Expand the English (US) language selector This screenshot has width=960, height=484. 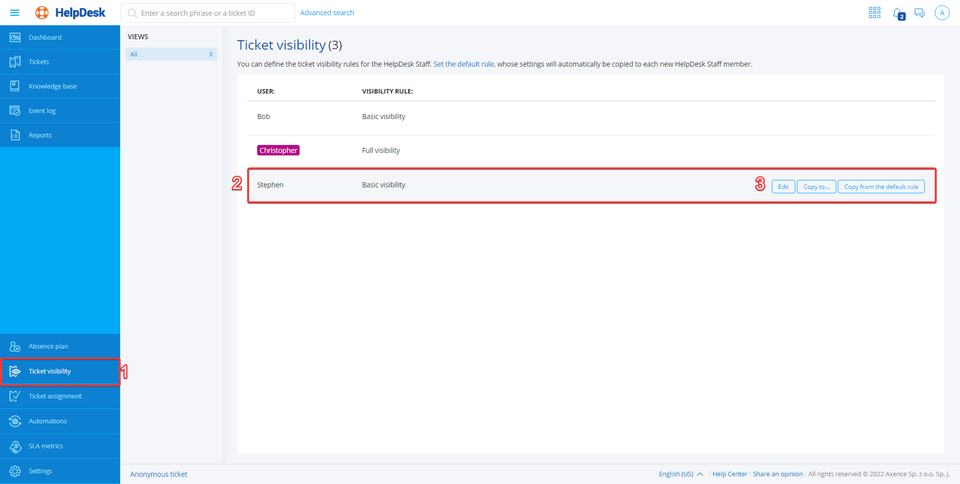(x=680, y=474)
